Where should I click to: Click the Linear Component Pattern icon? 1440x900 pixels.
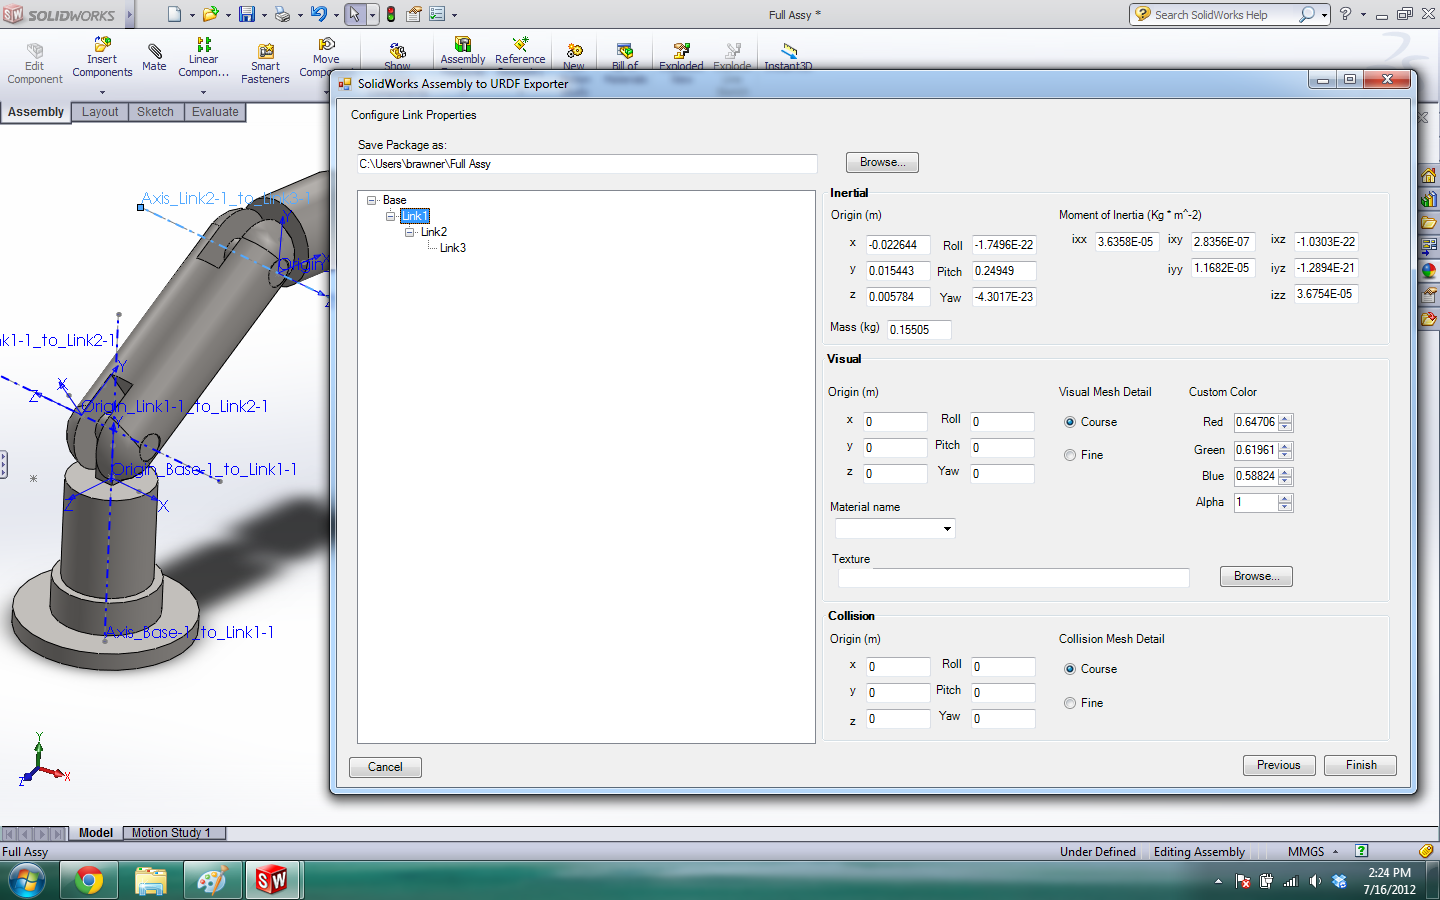203,58
